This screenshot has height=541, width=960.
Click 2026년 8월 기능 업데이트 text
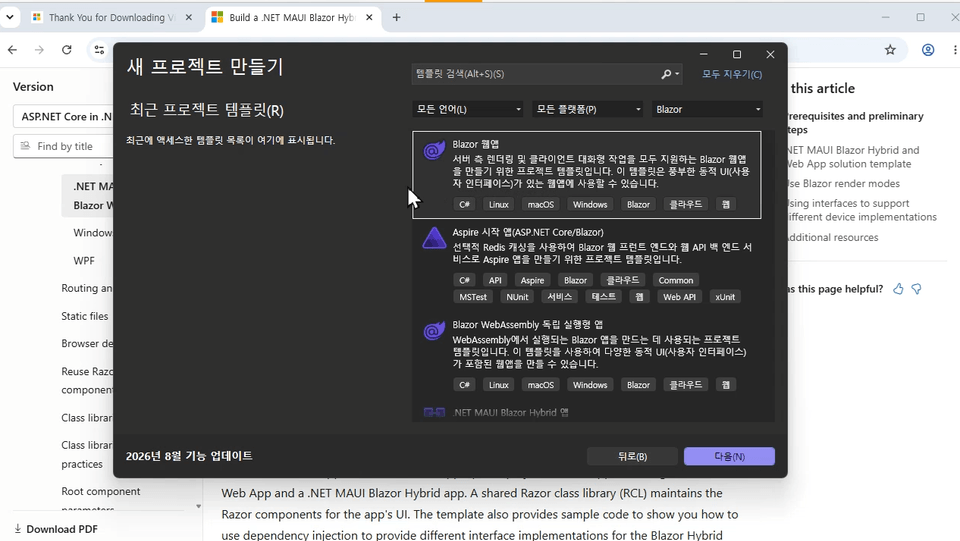[x=189, y=456]
